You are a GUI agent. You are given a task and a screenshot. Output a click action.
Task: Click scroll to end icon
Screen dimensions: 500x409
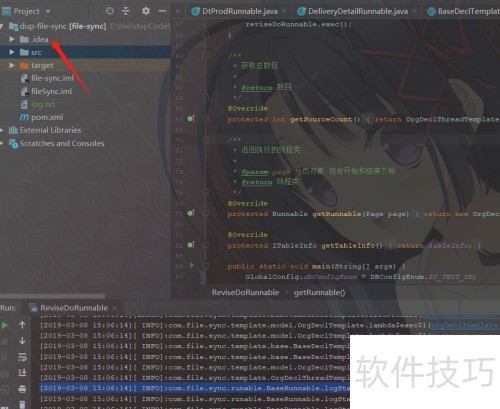22,372
